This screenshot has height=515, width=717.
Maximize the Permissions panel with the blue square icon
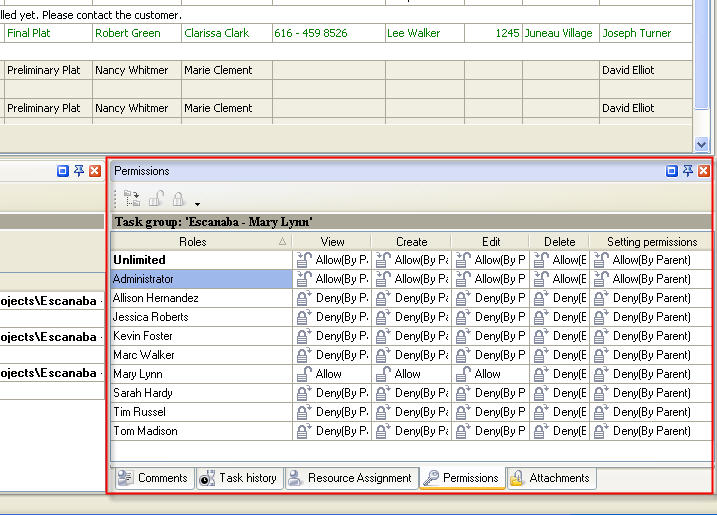[672, 171]
